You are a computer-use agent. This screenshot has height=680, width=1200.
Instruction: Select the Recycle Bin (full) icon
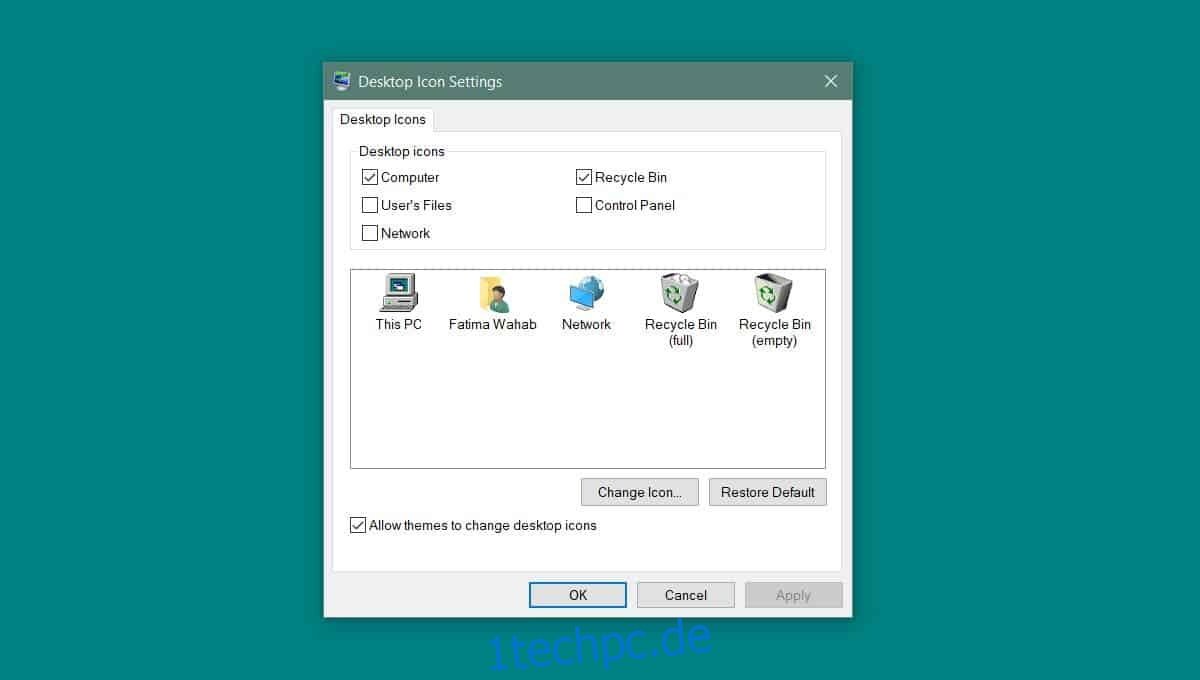click(x=680, y=293)
